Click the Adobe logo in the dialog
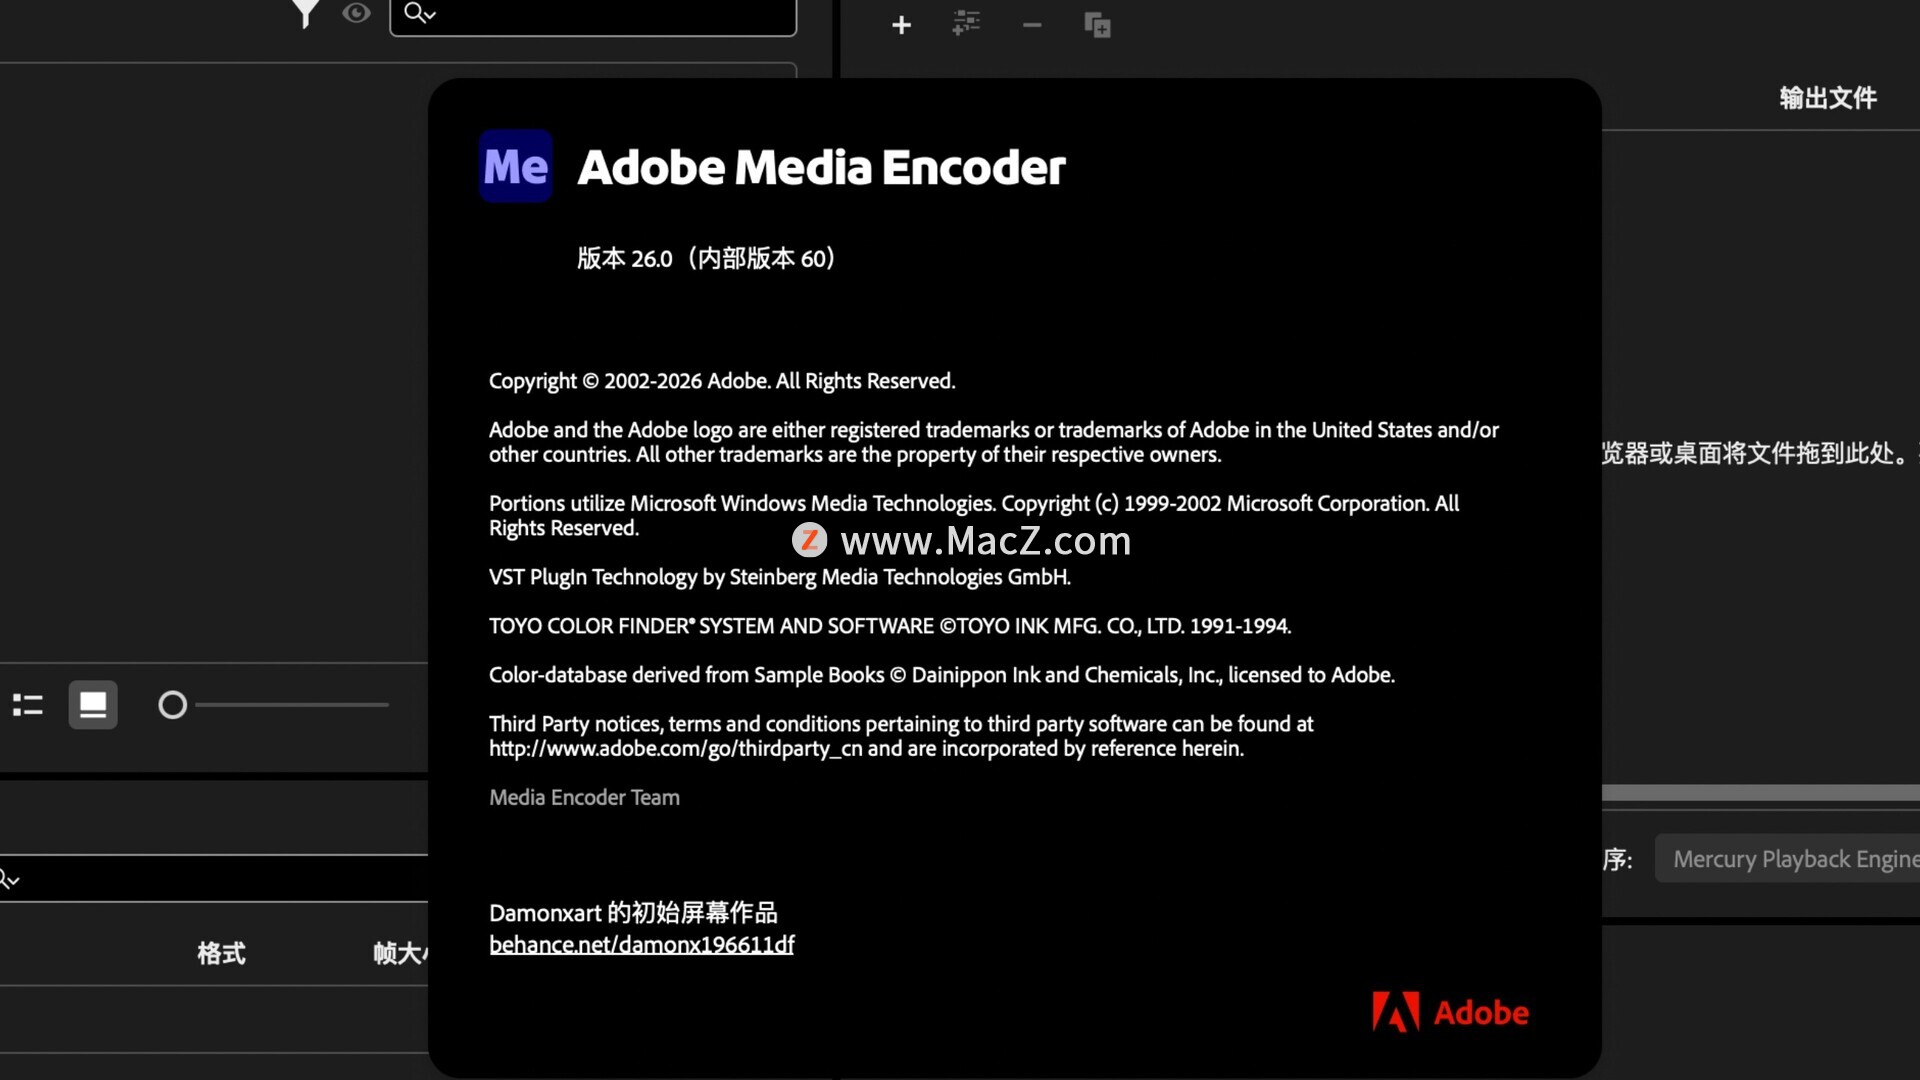The height and width of the screenshot is (1080, 1920). pos(1450,1012)
